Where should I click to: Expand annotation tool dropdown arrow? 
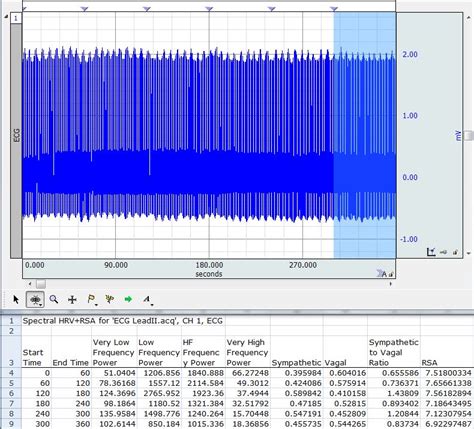click(x=152, y=305)
